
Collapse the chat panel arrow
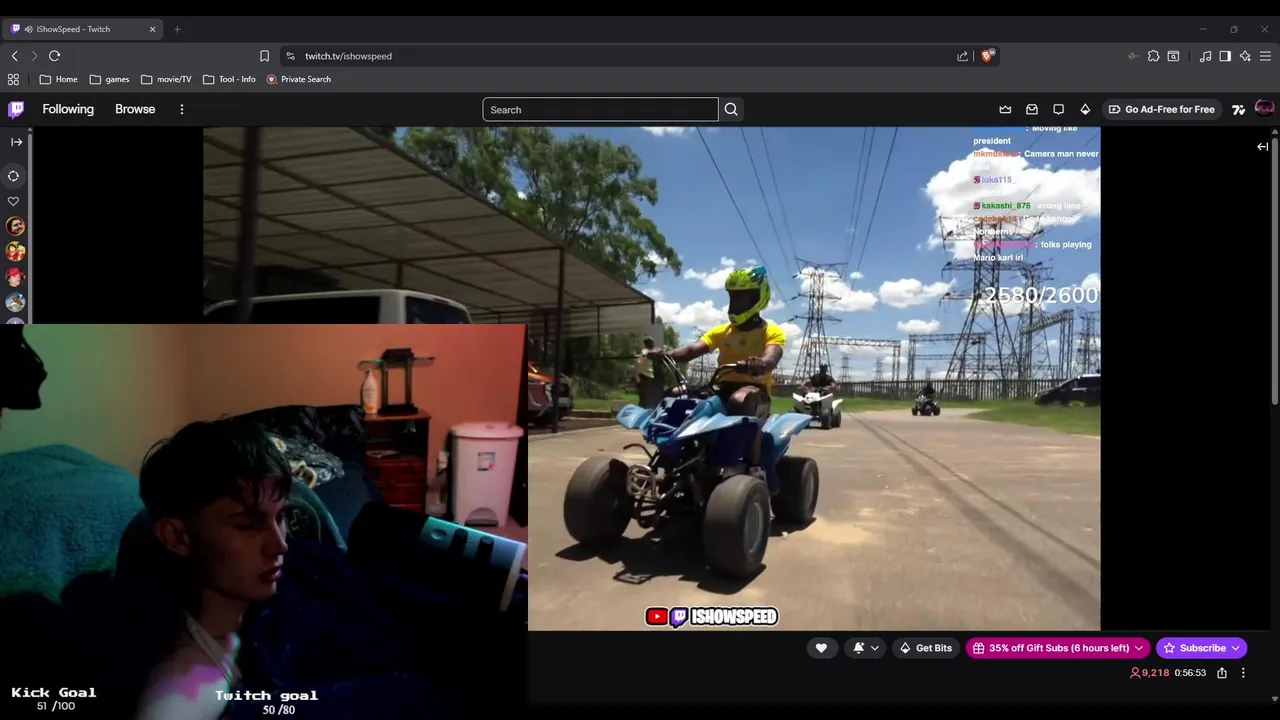click(1262, 146)
